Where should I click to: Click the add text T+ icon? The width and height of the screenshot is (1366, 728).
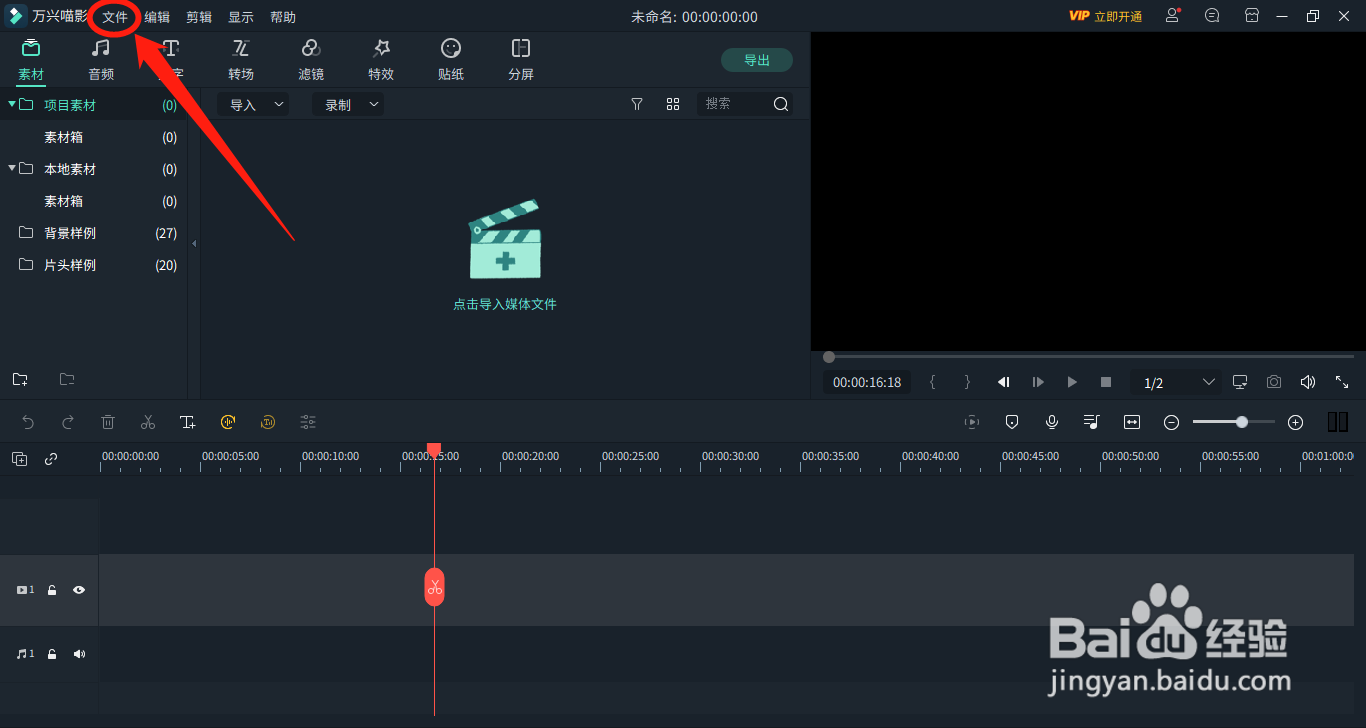188,422
